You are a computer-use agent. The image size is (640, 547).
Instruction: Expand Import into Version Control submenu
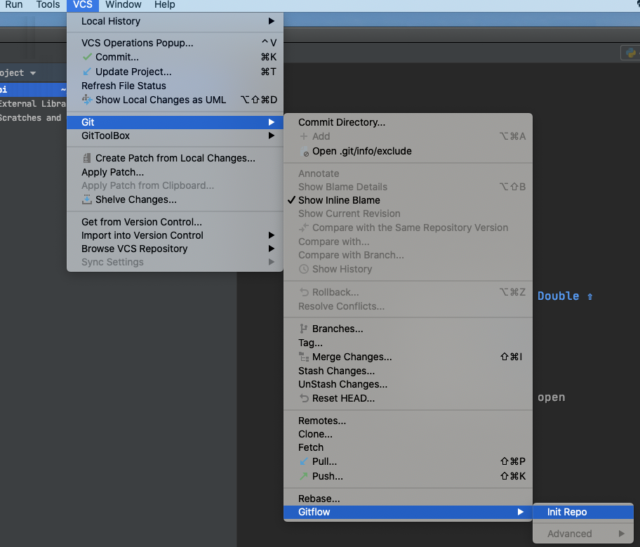point(175,235)
